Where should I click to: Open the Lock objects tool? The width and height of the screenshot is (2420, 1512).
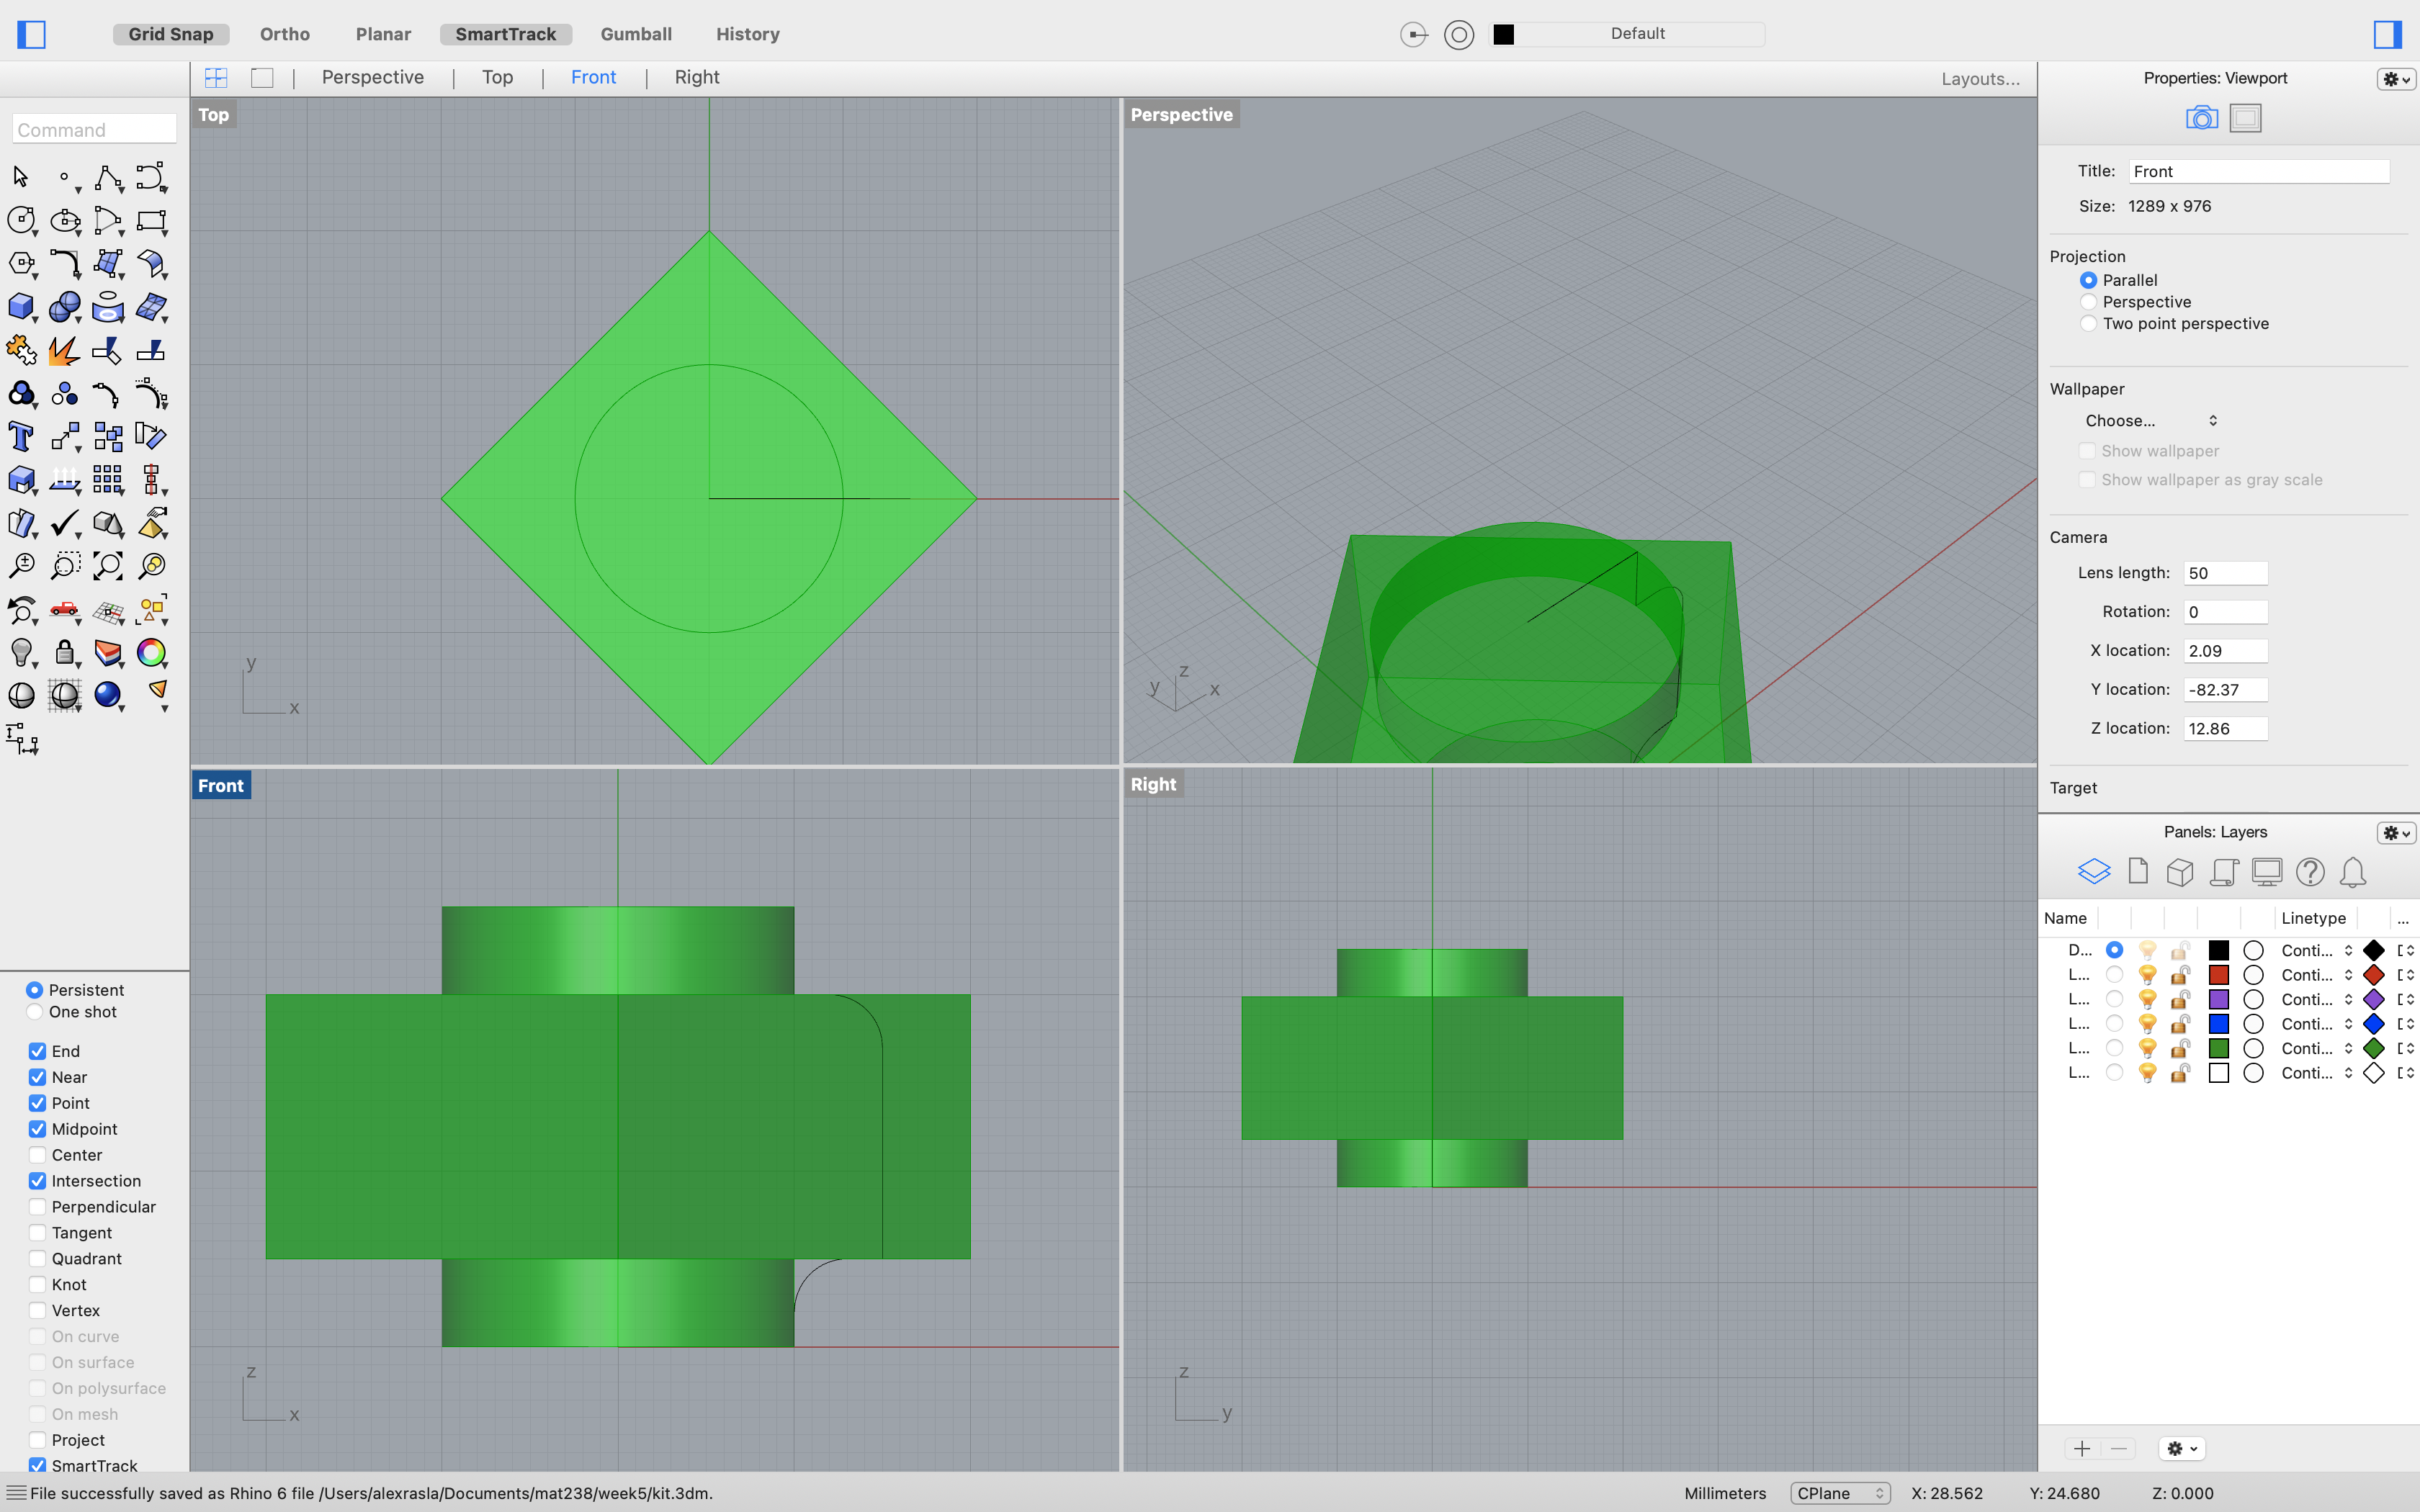pyautogui.click(x=64, y=653)
